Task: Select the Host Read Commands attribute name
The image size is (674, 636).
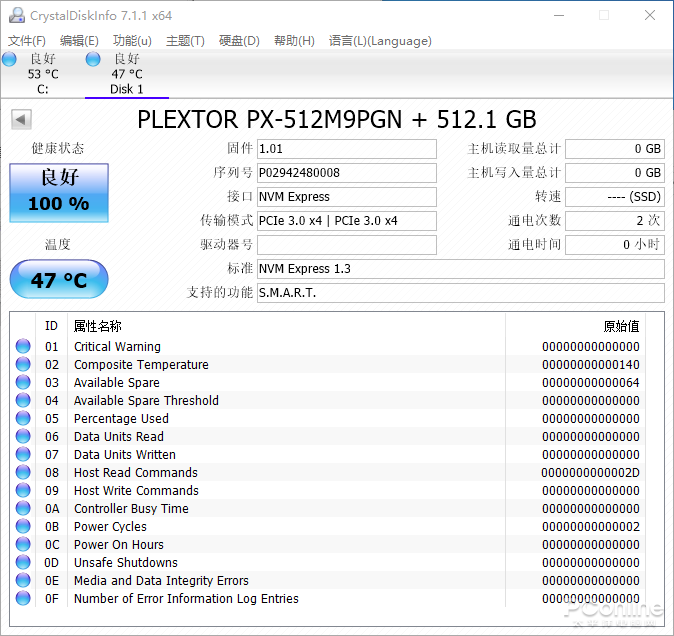Action: tap(136, 473)
